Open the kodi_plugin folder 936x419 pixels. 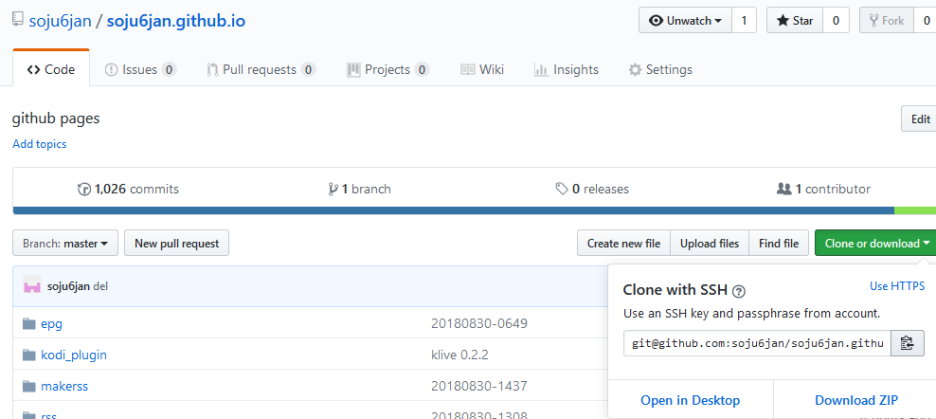(74, 355)
